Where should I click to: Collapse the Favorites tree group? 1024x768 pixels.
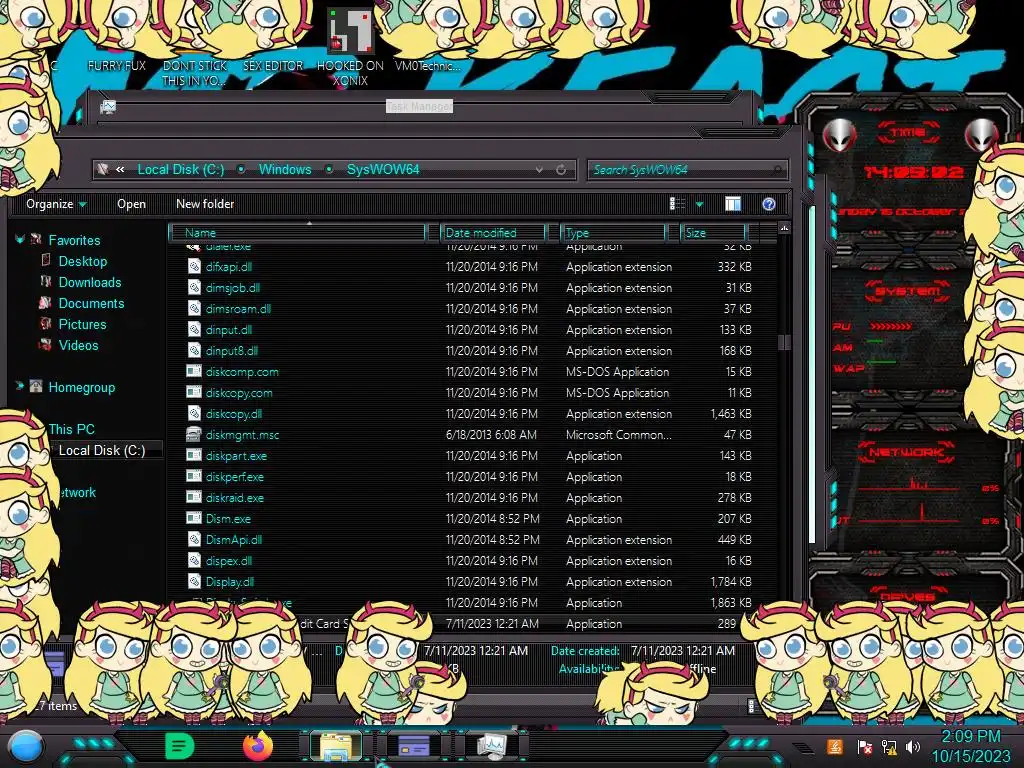(x=20, y=240)
